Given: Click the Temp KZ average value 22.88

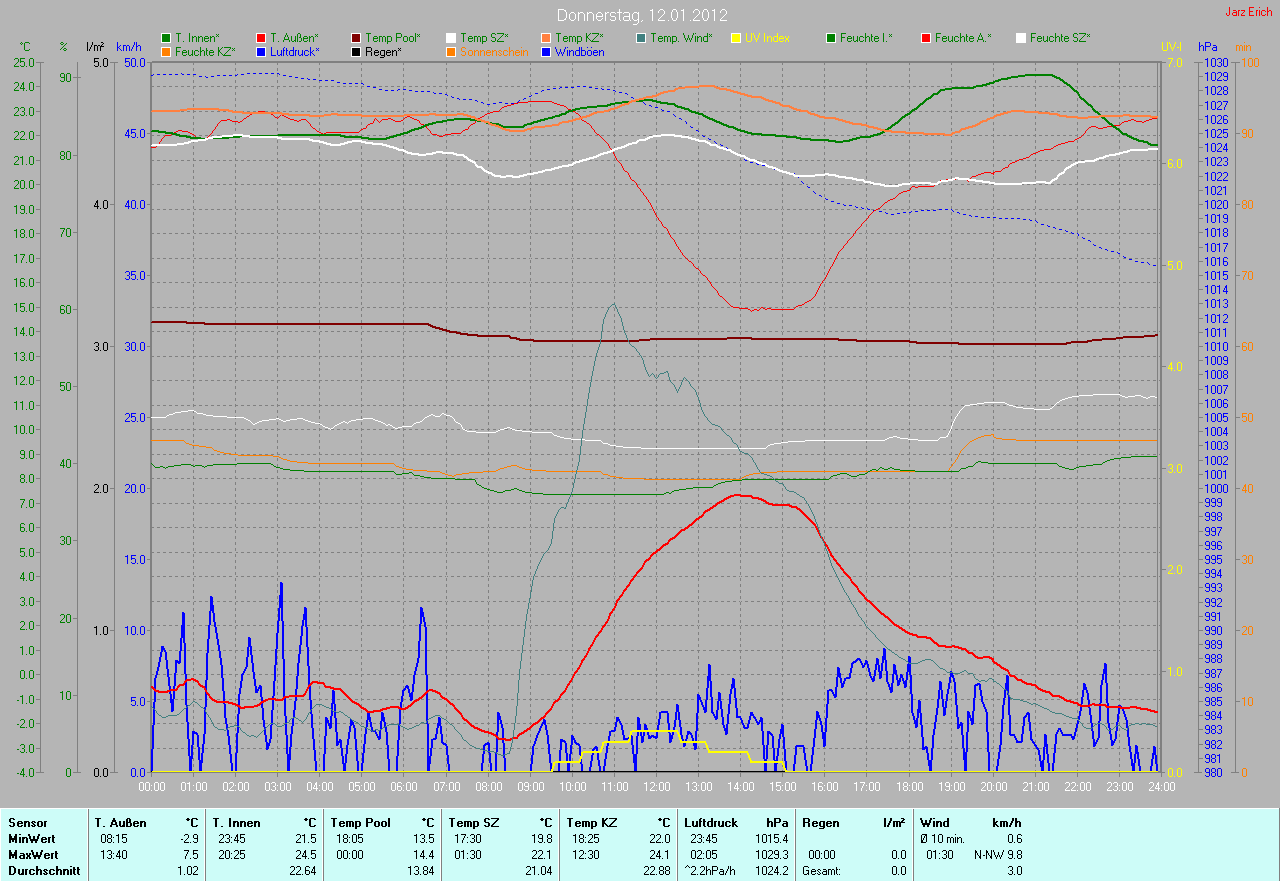Looking at the screenshot, I should pyautogui.click(x=656, y=871).
